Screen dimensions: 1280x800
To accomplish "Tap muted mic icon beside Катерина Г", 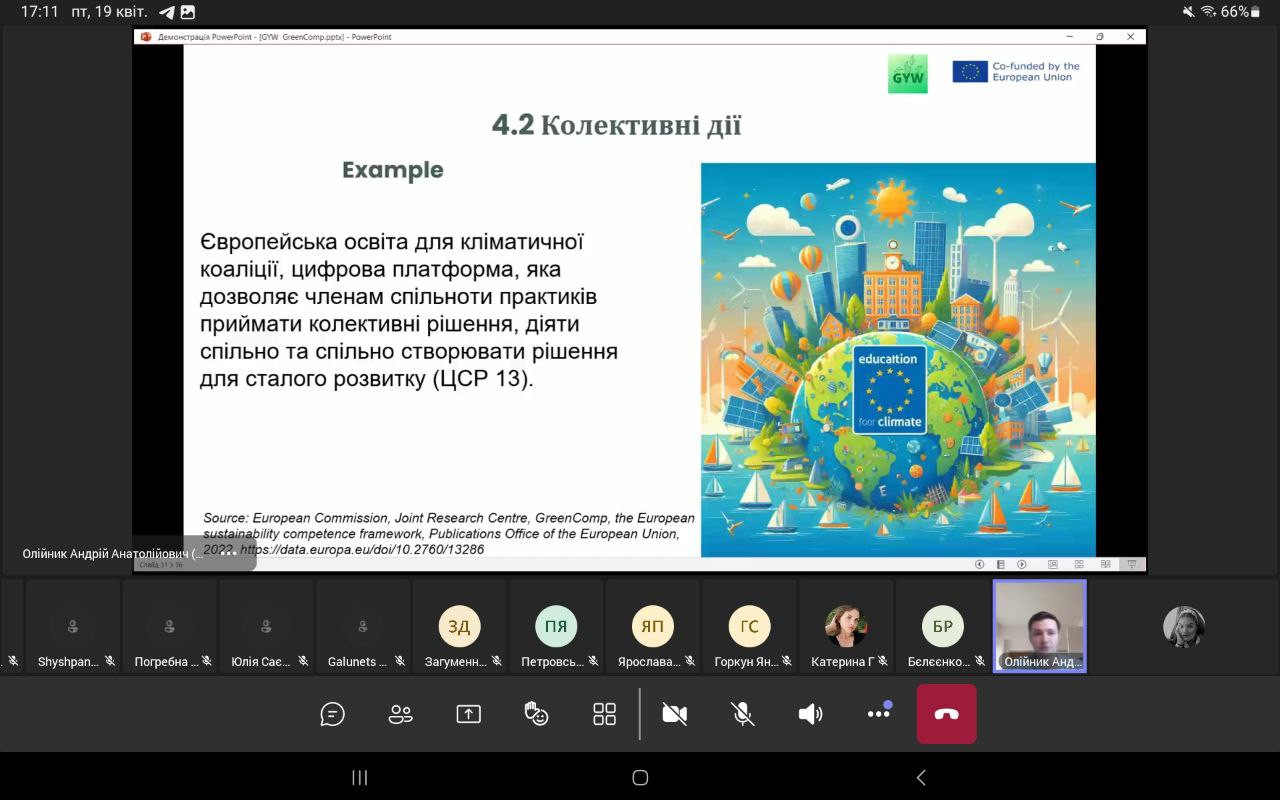I will tap(883, 661).
